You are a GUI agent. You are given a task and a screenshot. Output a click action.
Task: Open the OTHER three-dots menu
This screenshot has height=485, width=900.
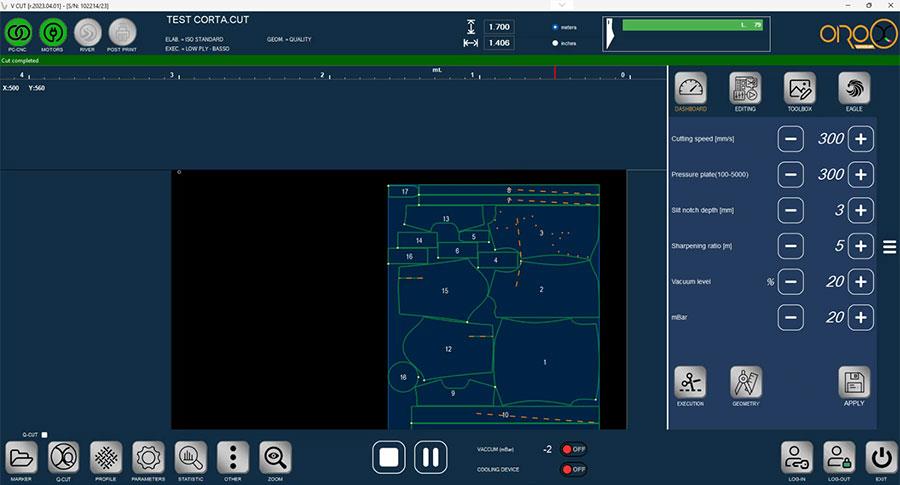click(233, 457)
